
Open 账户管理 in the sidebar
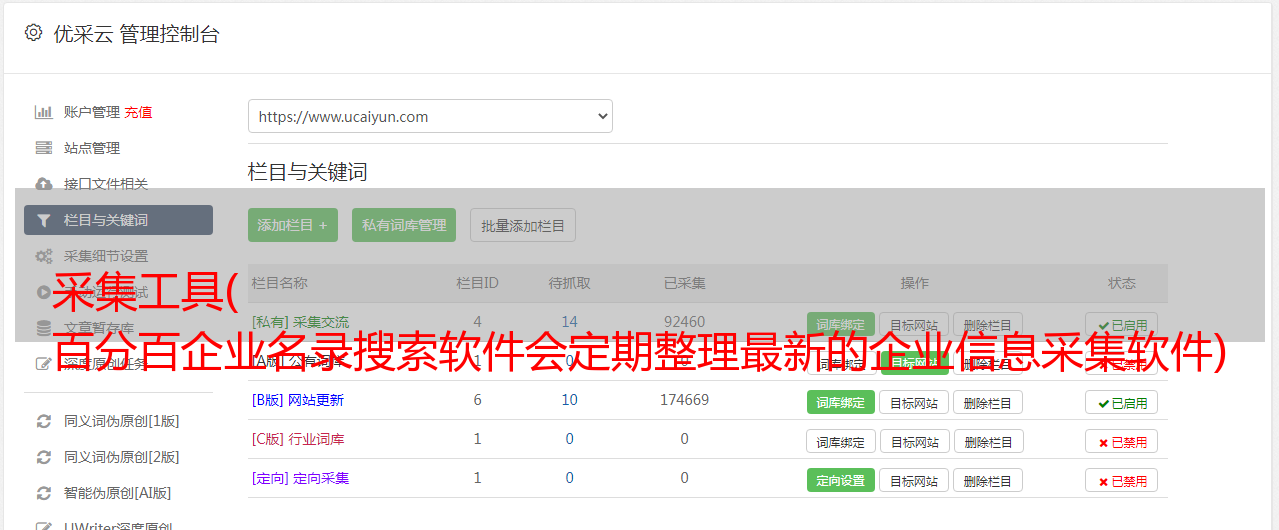(x=92, y=112)
